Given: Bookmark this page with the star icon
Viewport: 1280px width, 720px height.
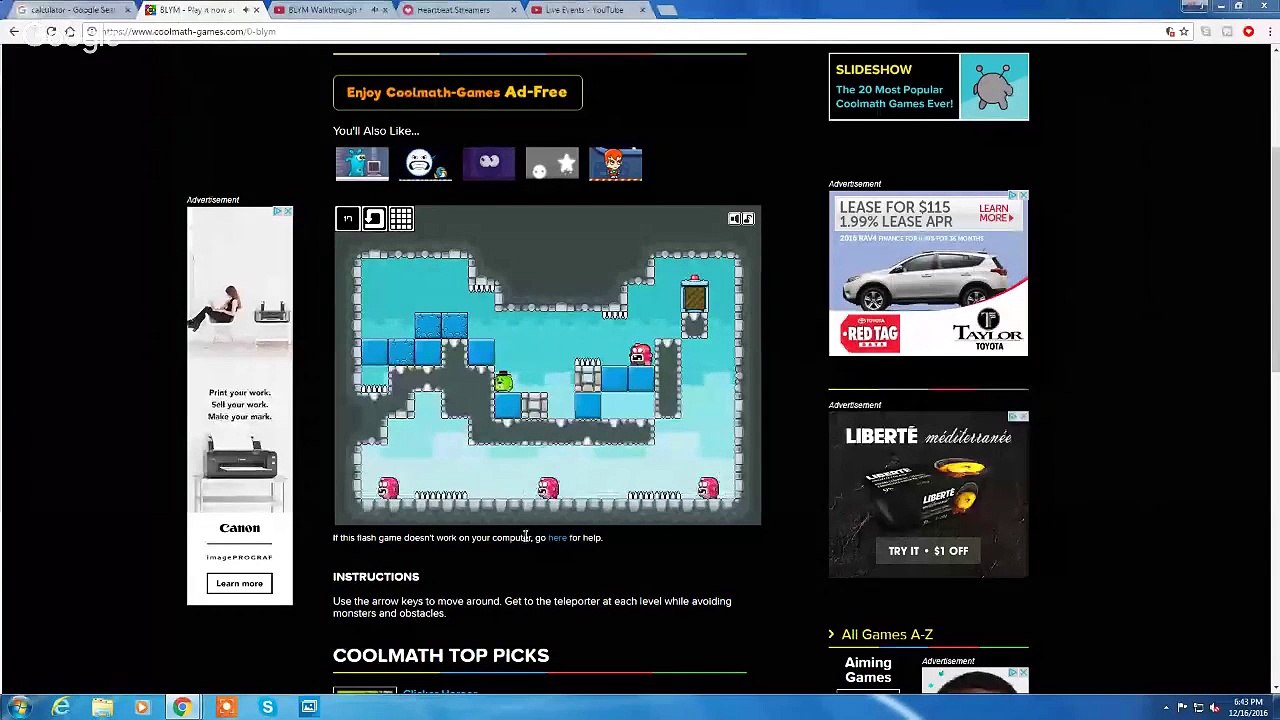Looking at the screenshot, I should click(x=1184, y=32).
